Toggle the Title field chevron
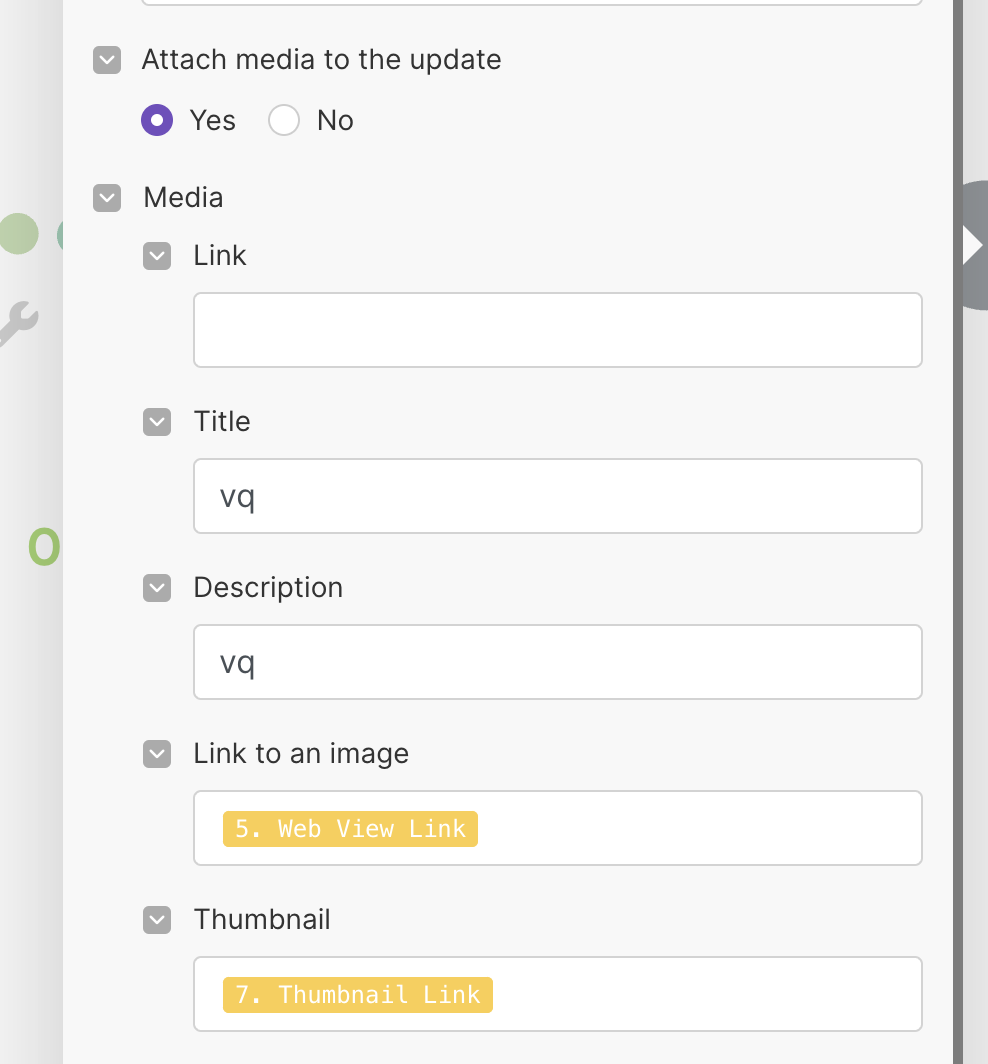Screen dimensions: 988x1064 pyautogui.click(x=157, y=422)
